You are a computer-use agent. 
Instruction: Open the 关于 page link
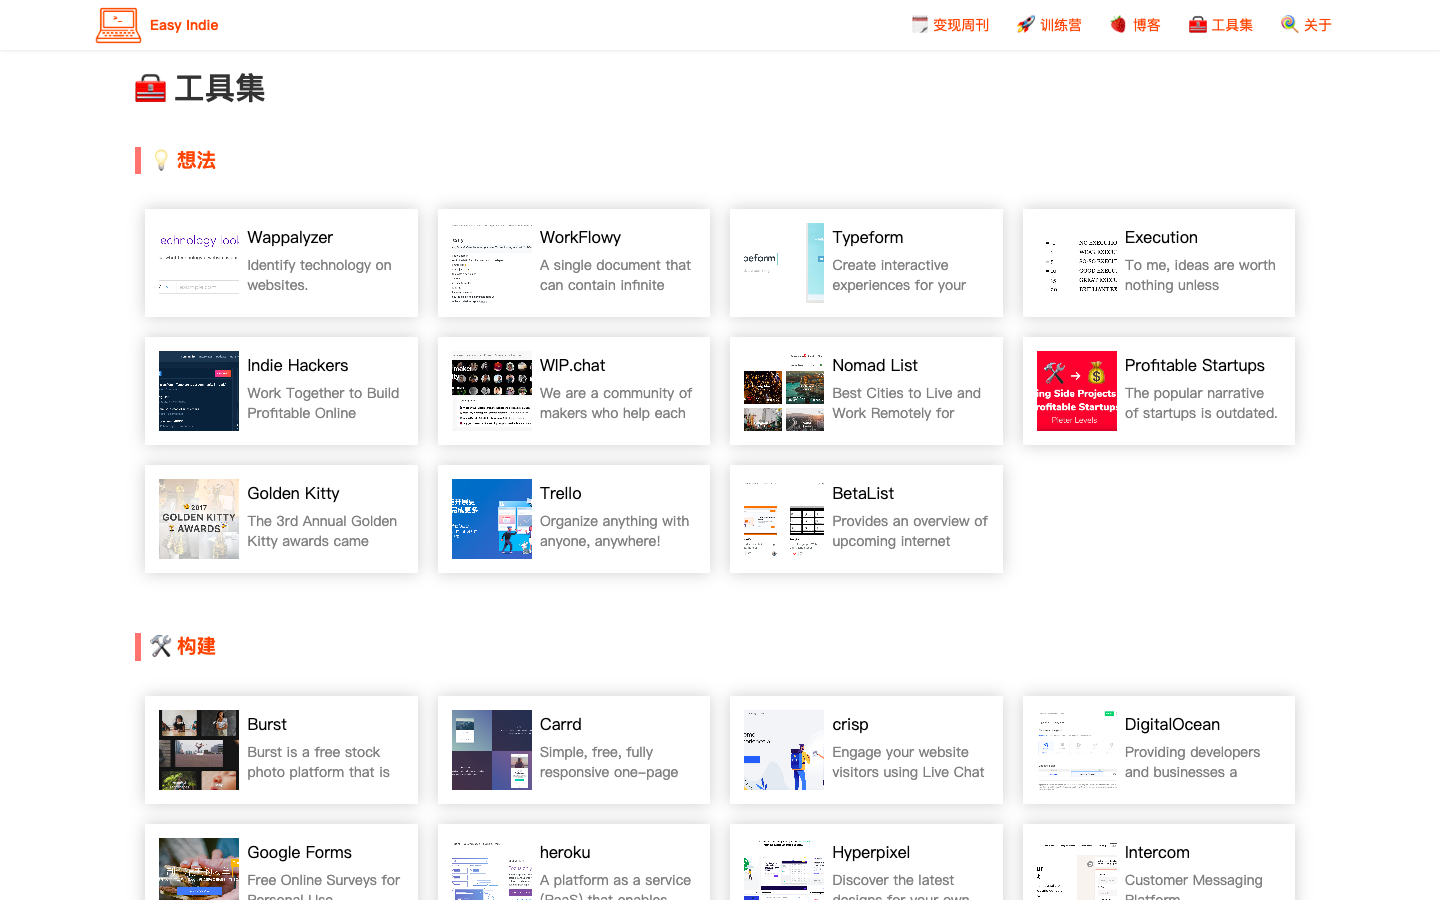click(1317, 25)
